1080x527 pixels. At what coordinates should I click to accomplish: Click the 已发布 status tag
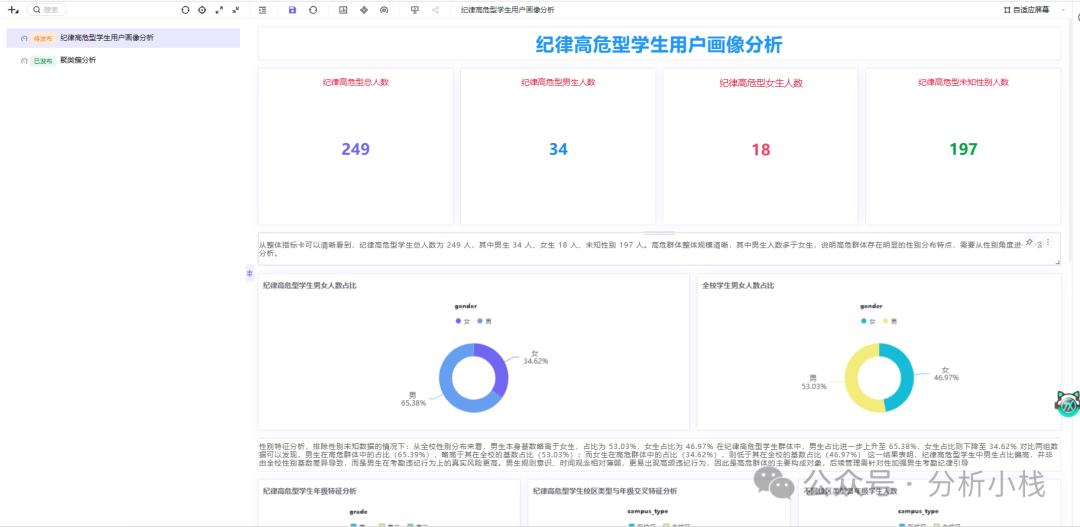click(x=43, y=61)
